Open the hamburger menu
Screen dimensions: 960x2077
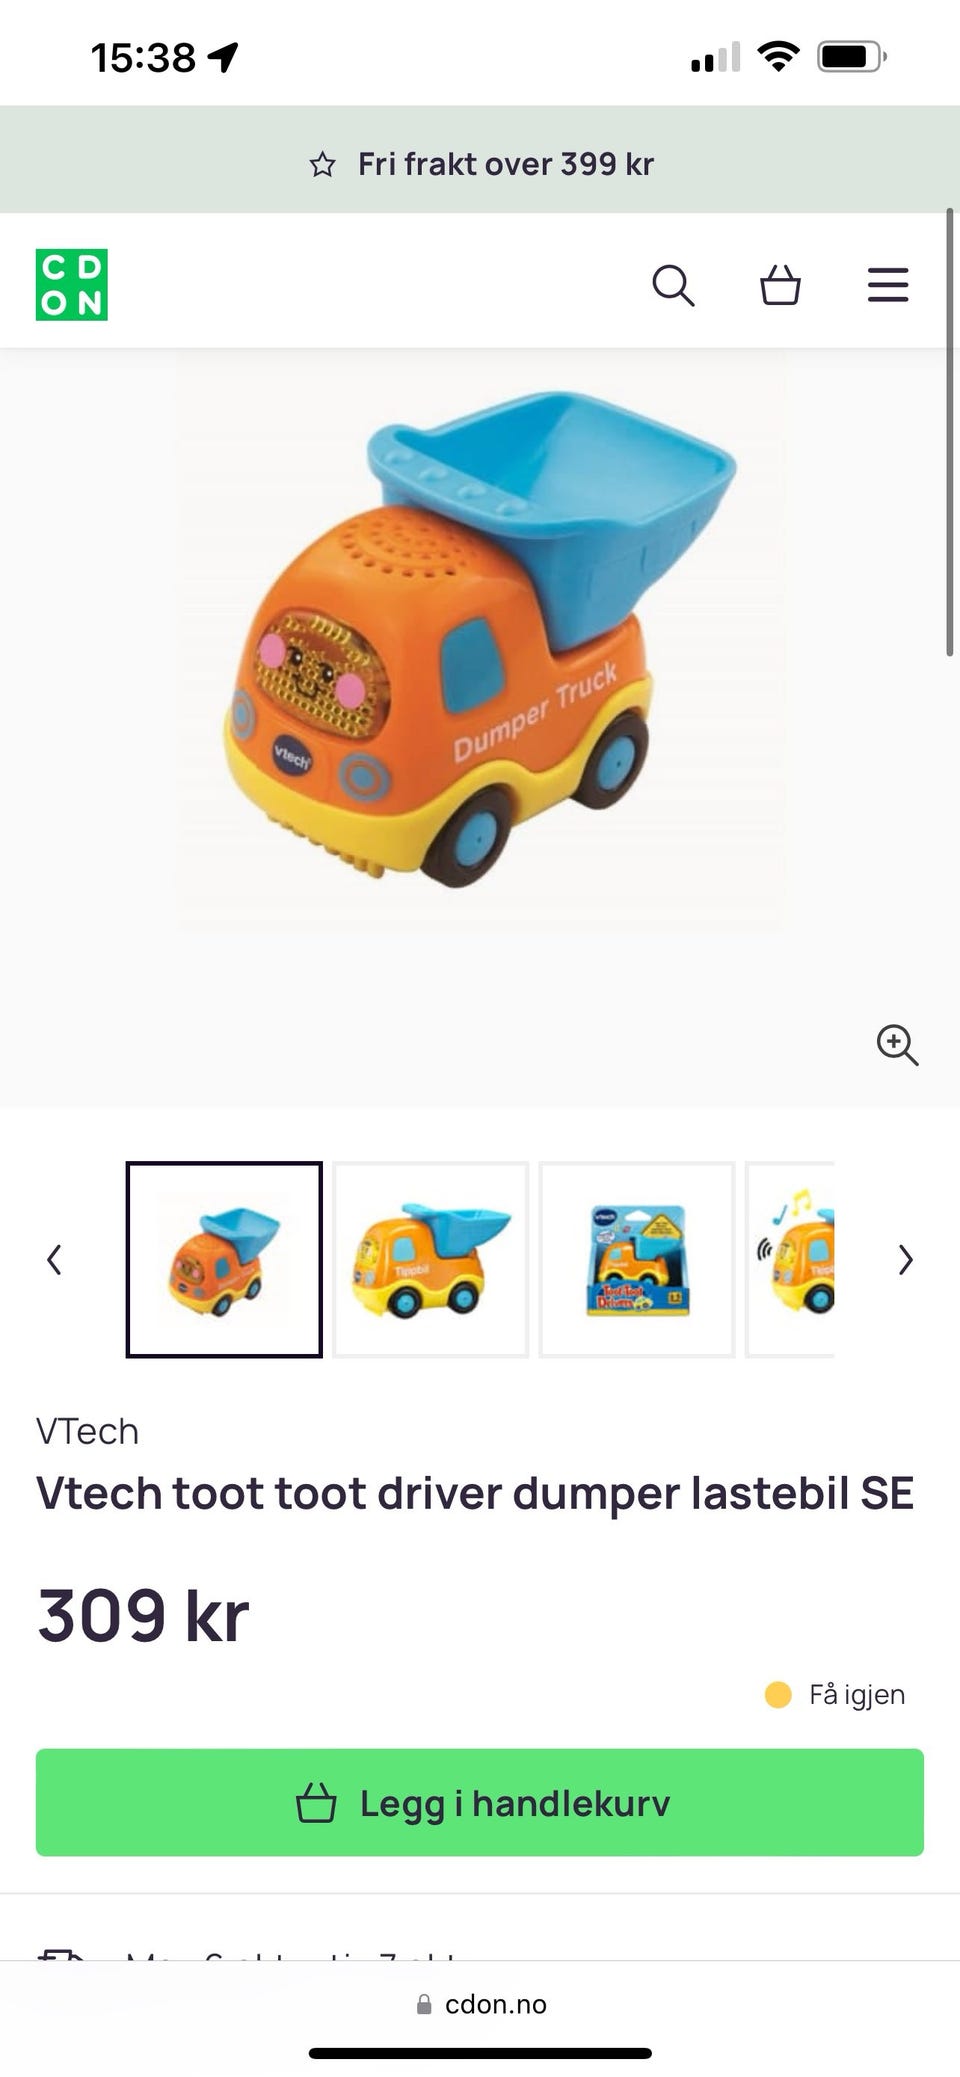pos(888,285)
